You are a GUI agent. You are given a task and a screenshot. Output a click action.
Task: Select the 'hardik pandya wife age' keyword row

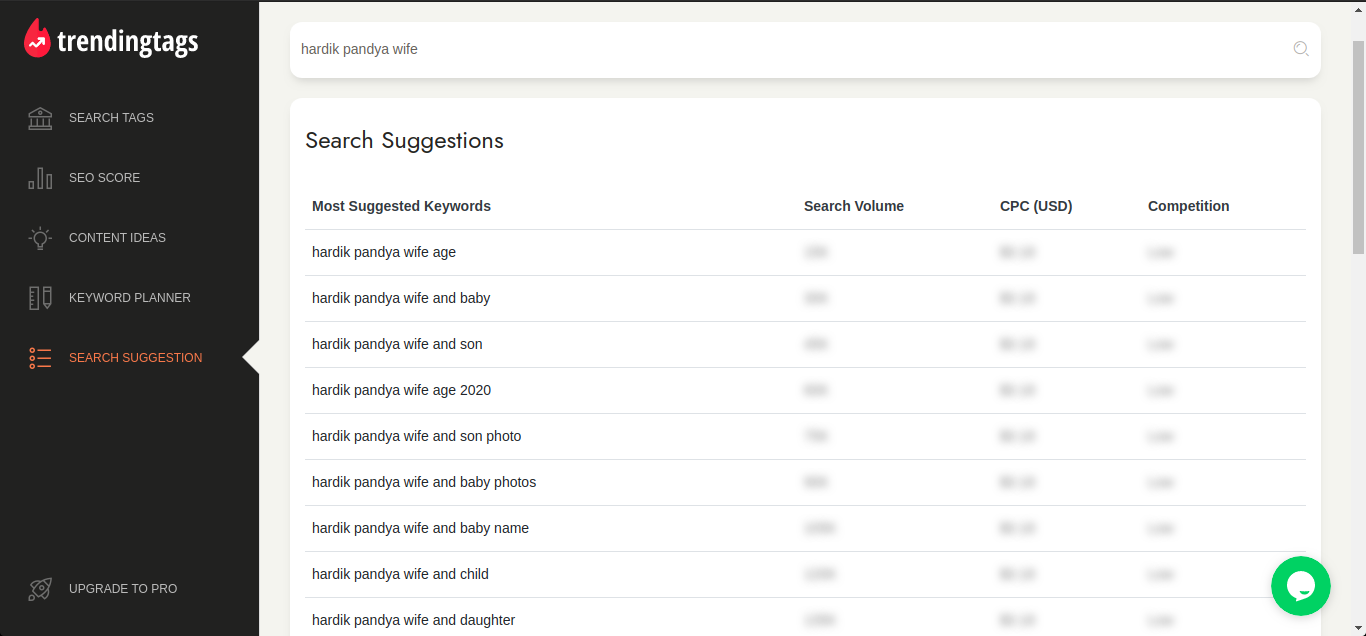(384, 252)
